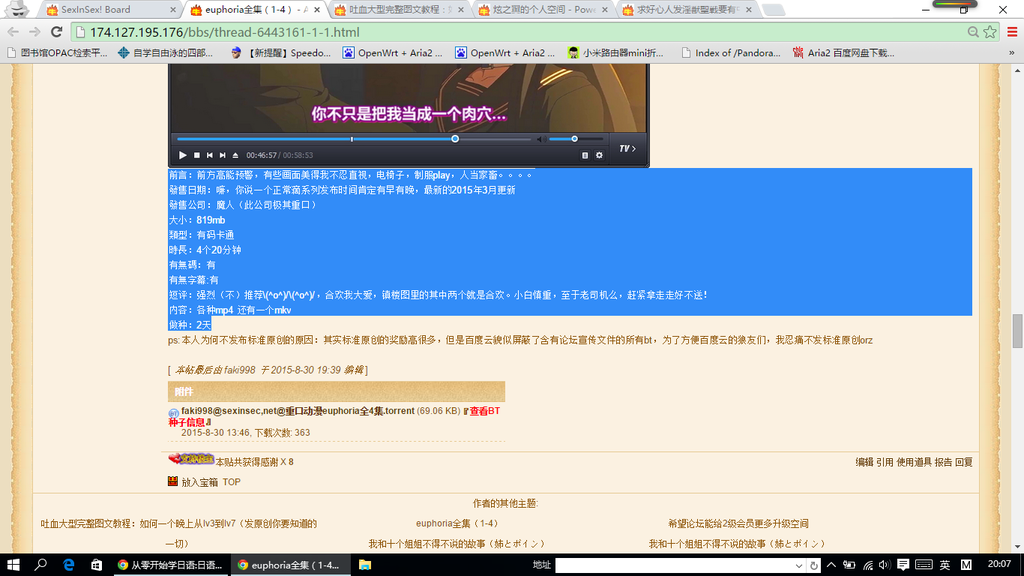The image size is (1024, 576).
Task: Open the battery status tray icon
Action: pos(849,565)
